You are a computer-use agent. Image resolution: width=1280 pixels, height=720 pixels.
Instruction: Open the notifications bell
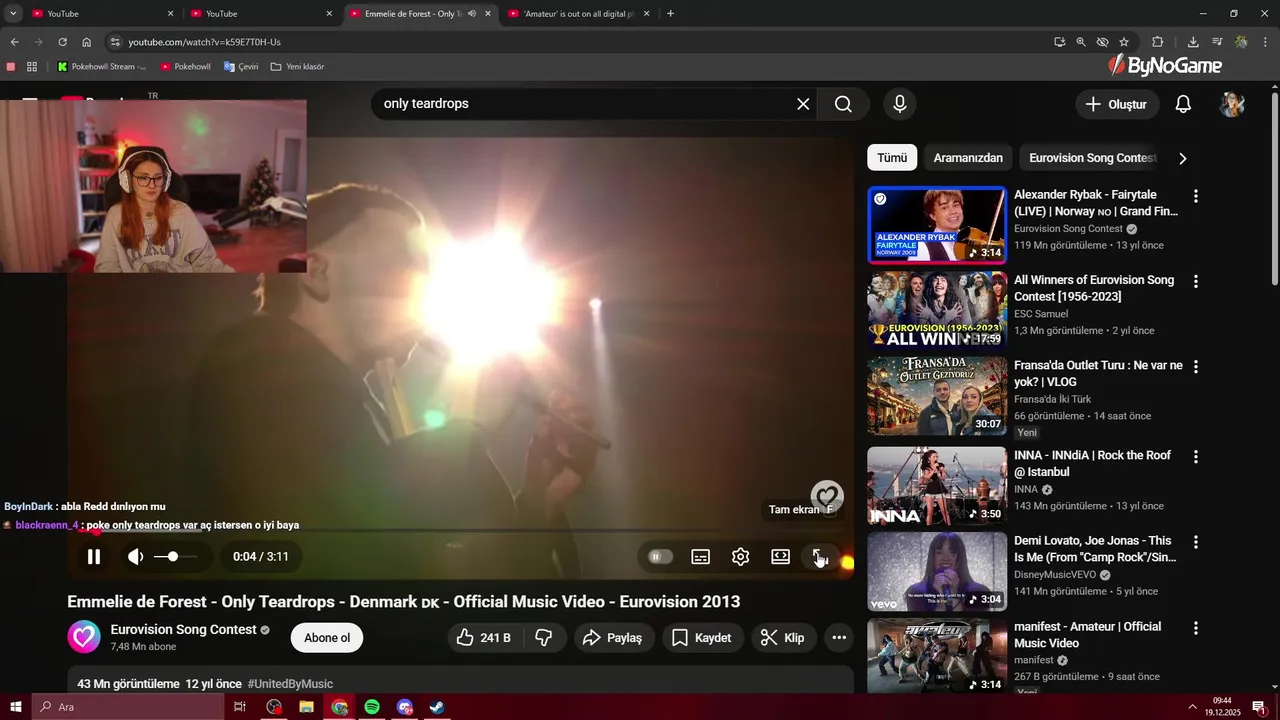[x=1183, y=104]
